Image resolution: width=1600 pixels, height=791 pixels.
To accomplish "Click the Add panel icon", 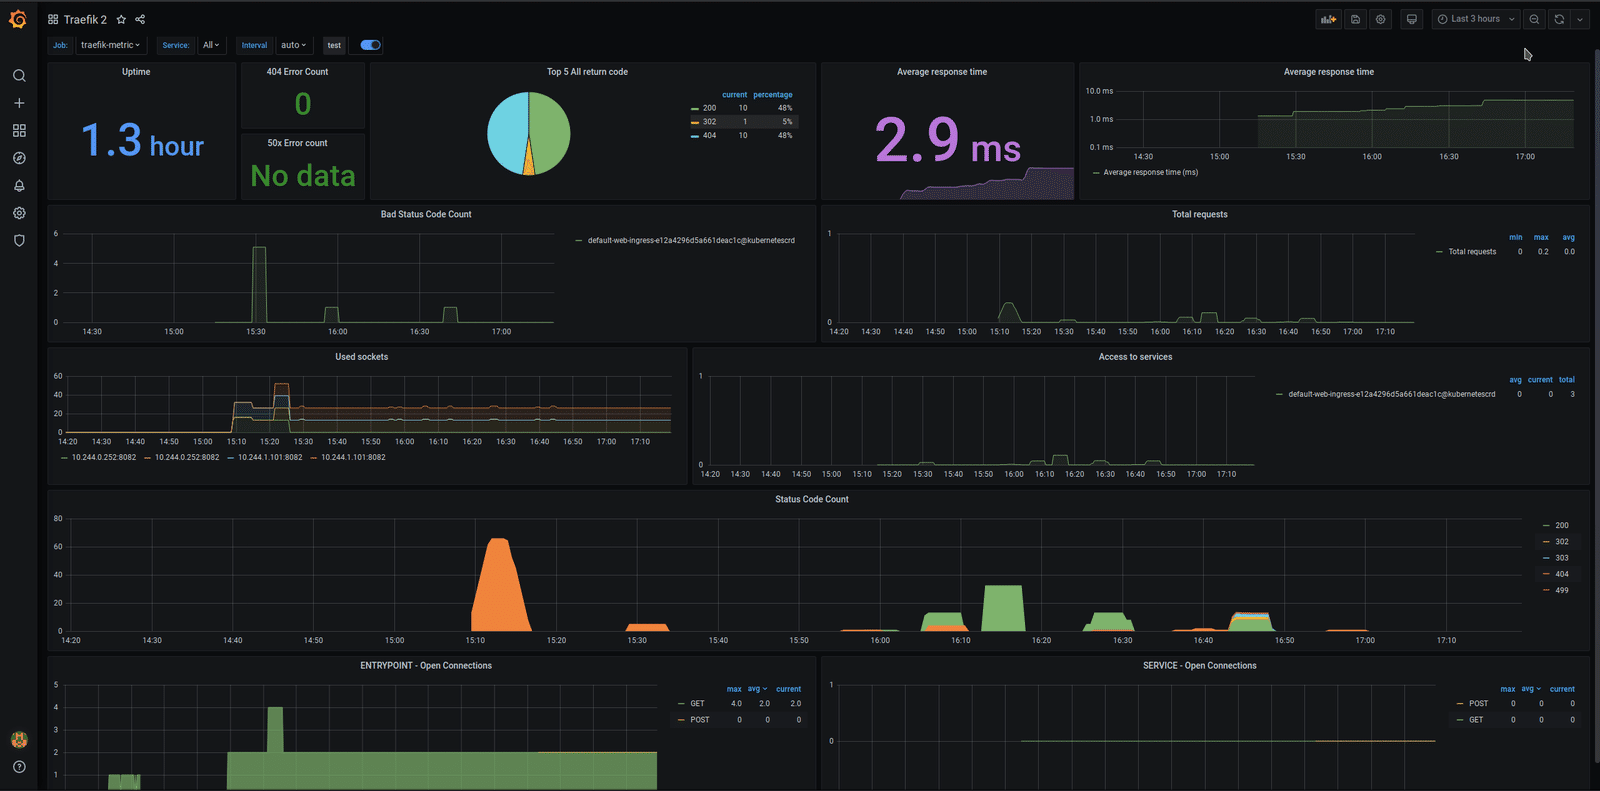I will 1328,19.
